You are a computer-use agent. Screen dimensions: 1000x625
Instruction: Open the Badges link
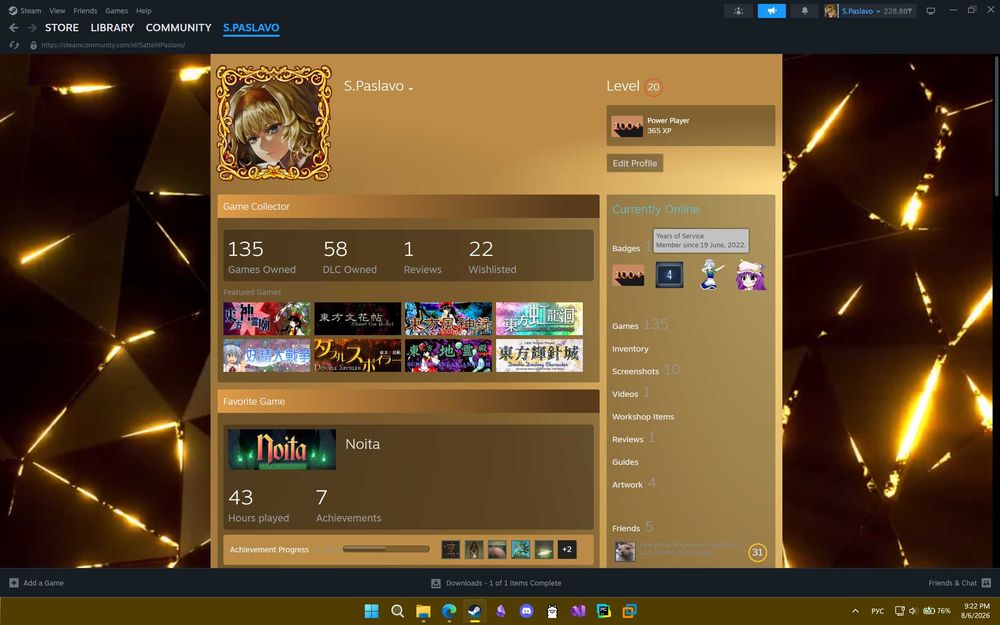coord(626,248)
